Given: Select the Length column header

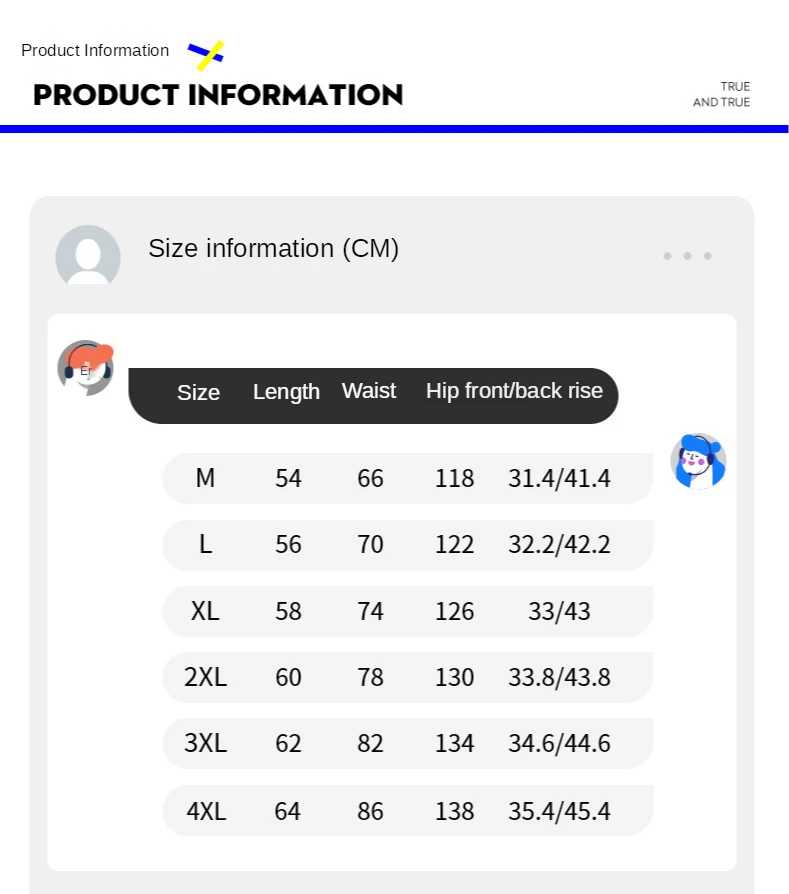Looking at the screenshot, I should pyautogui.click(x=286, y=392).
